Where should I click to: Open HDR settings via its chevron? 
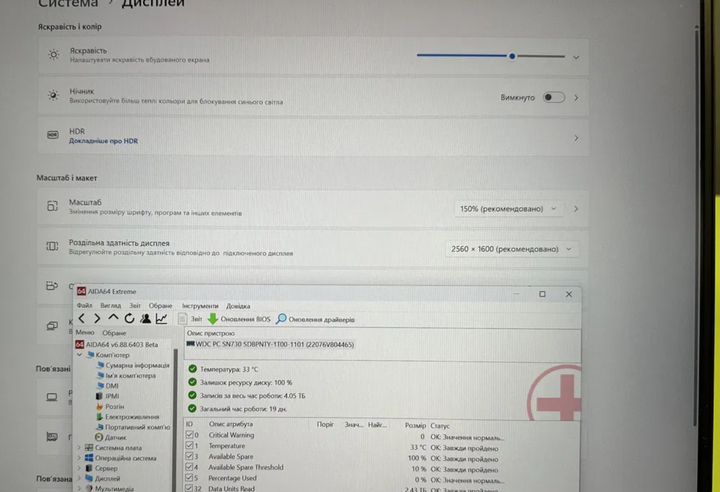(x=576, y=138)
